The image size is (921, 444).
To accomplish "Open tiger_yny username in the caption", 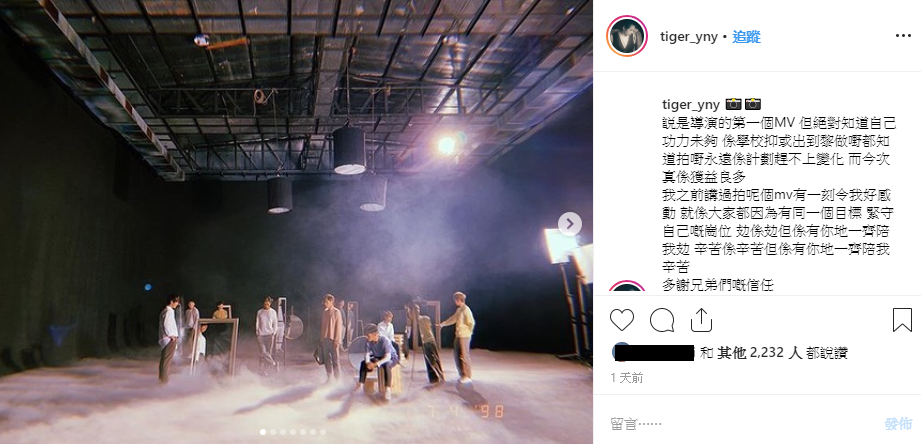I will (691, 105).
